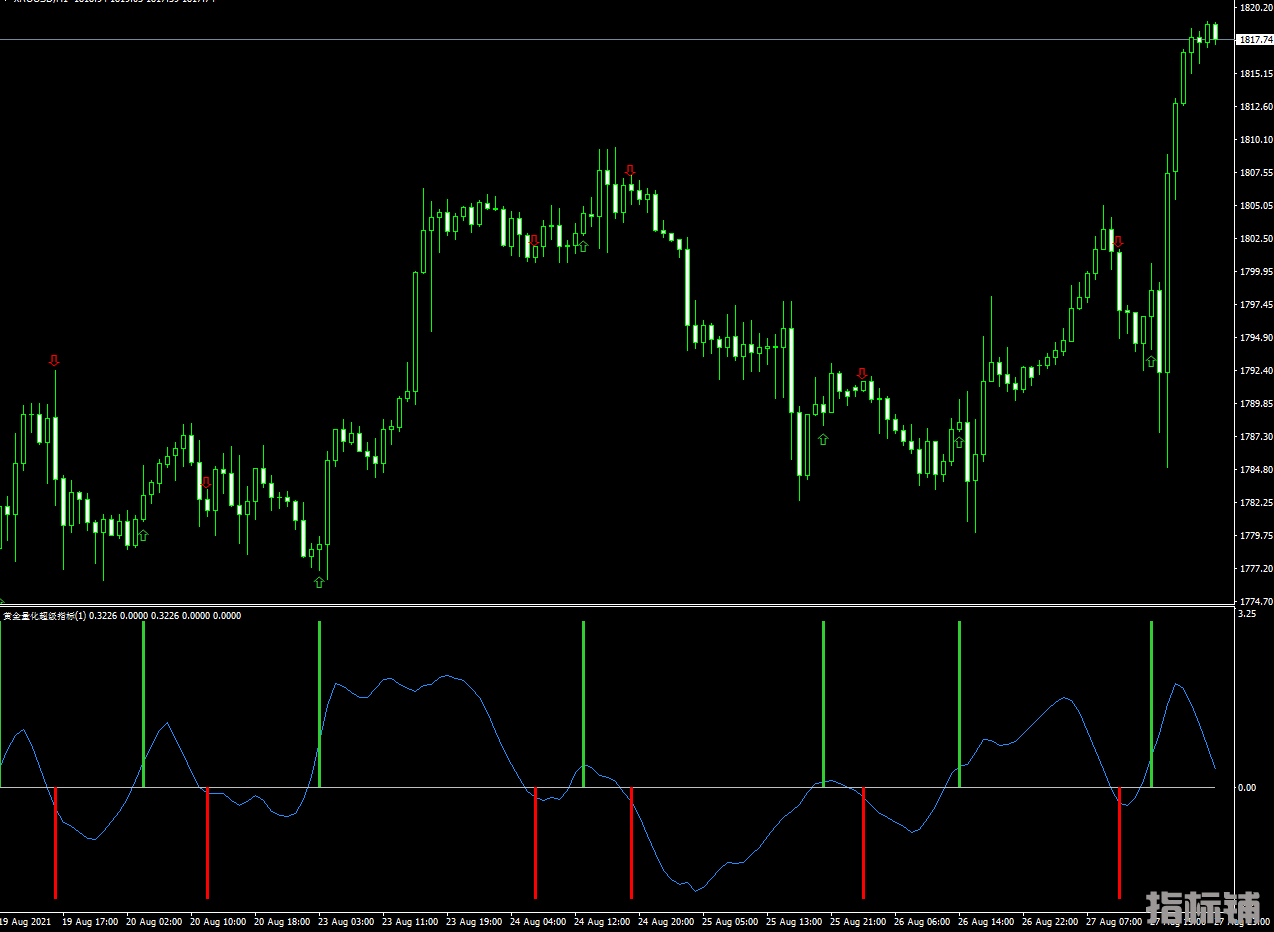Click the red sell arrow near 24 Aug 04:00

click(x=535, y=241)
